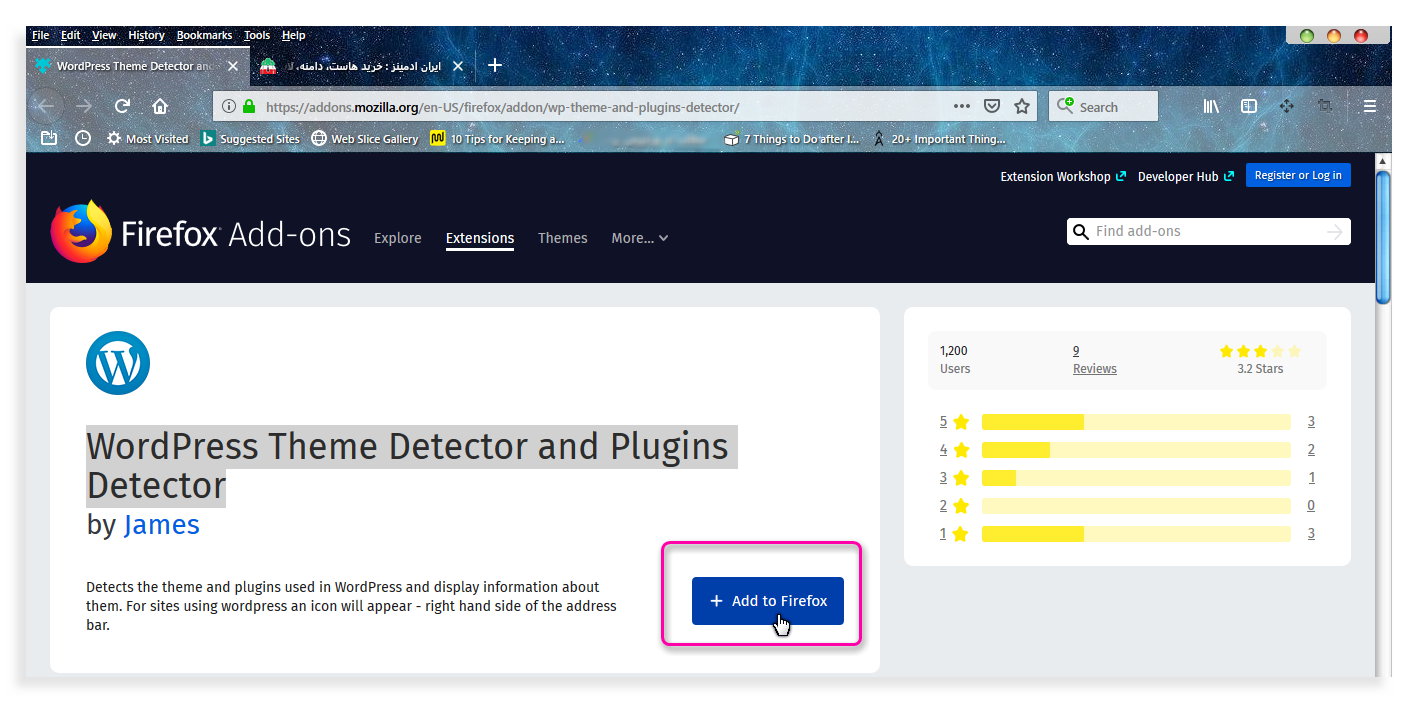Open the bookmarks folder icon on the bookmarks bar

pos(49,139)
